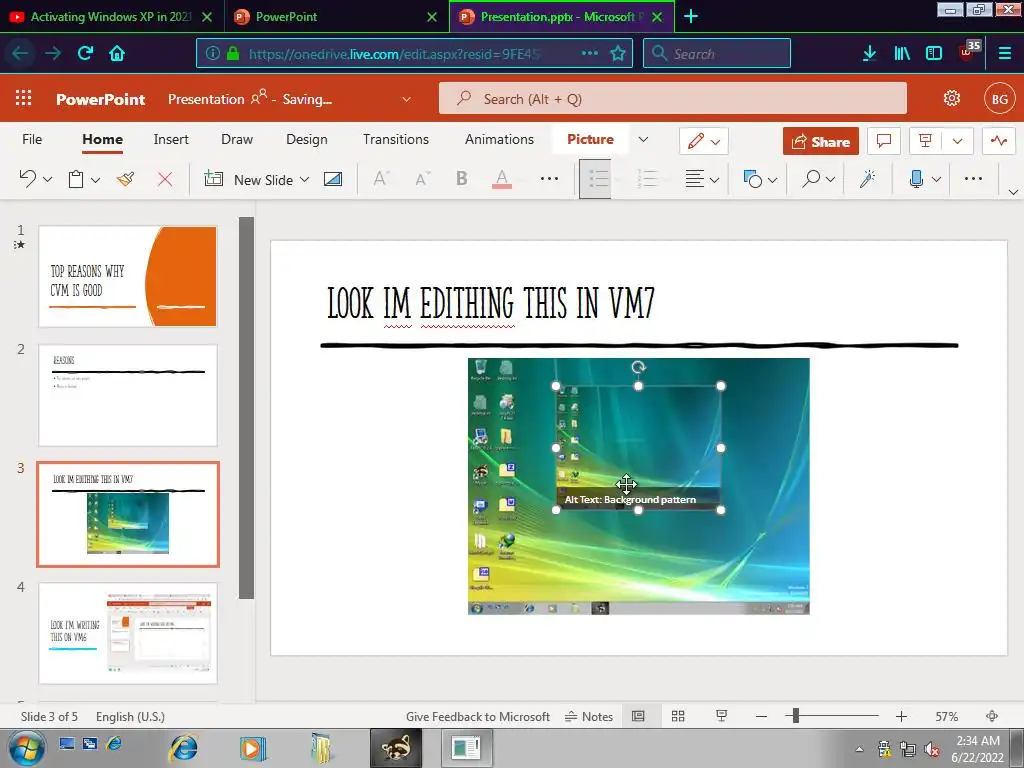The width and height of the screenshot is (1024, 768).
Task: Toggle Bold formatting
Action: click(x=462, y=178)
